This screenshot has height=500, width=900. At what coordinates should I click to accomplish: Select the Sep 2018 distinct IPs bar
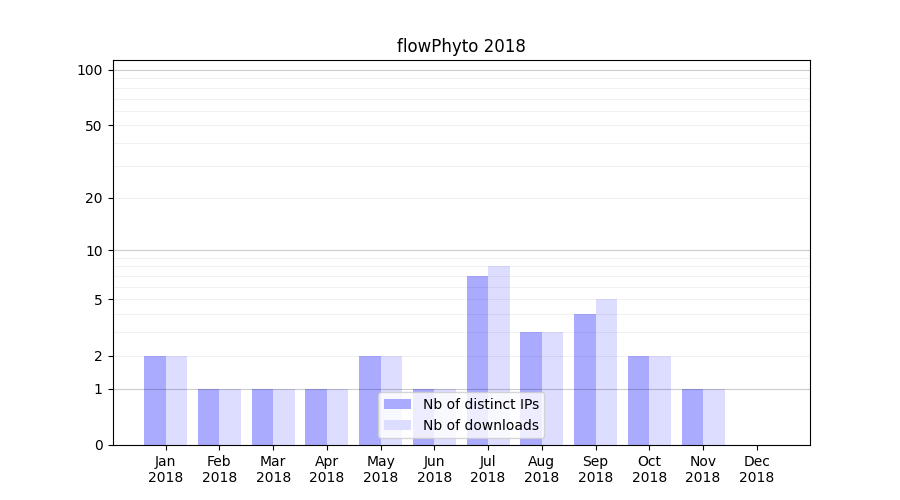585,378
